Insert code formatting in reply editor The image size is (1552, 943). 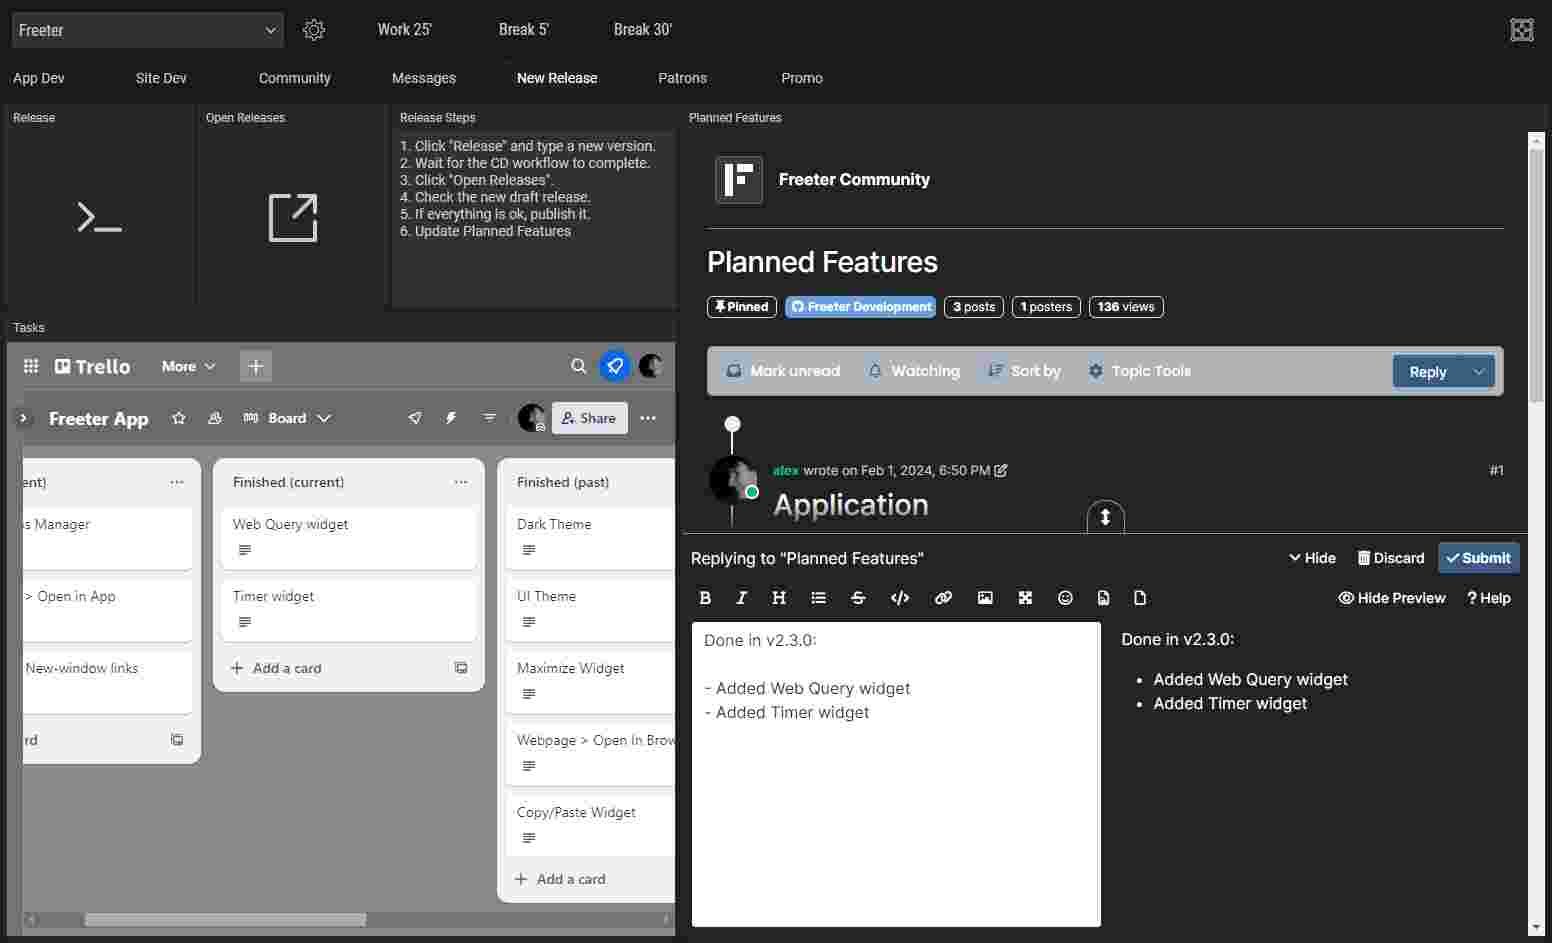click(900, 598)
